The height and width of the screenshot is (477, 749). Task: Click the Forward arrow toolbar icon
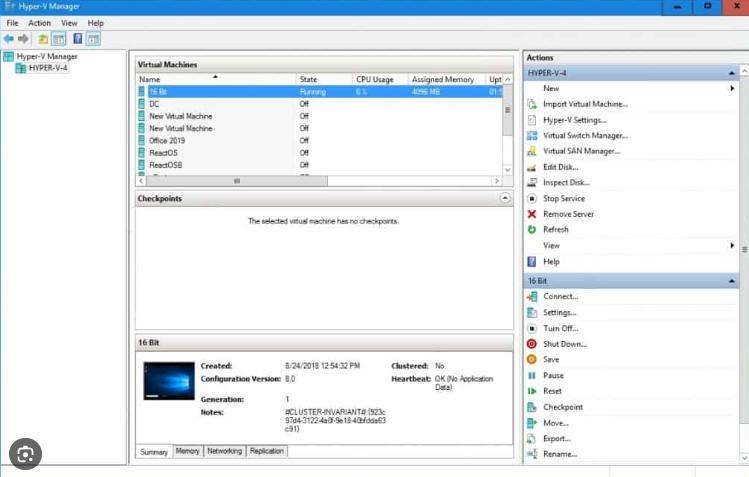click(x=23, y=39)
